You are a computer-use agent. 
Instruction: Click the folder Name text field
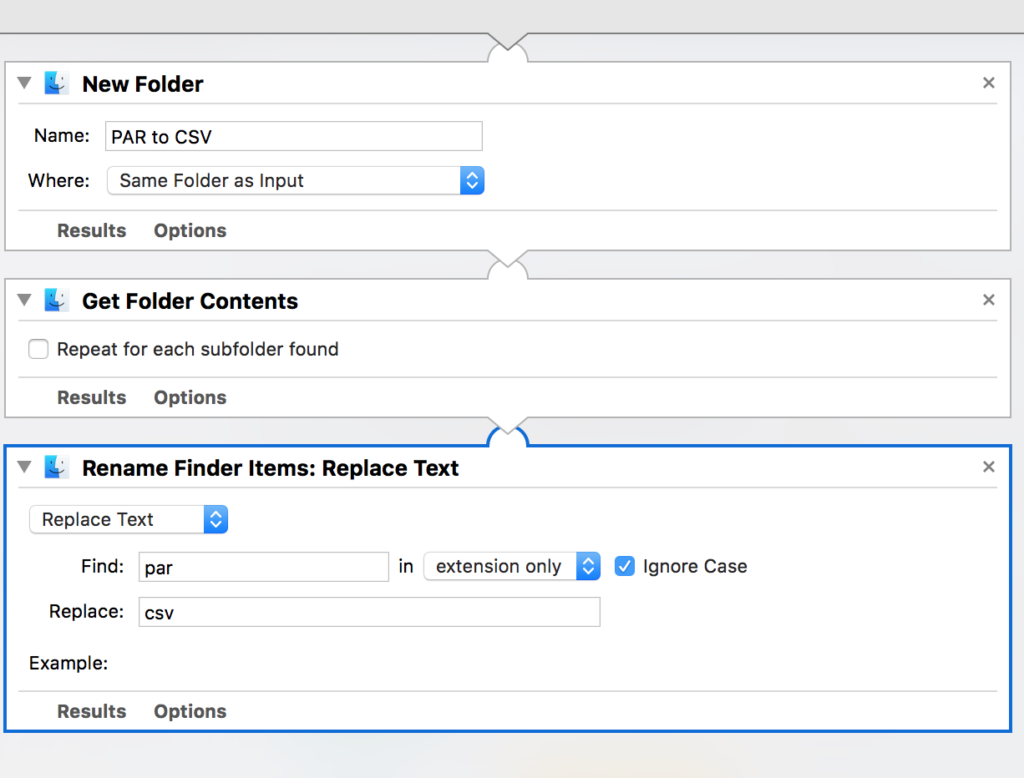(x=294, y=137)
